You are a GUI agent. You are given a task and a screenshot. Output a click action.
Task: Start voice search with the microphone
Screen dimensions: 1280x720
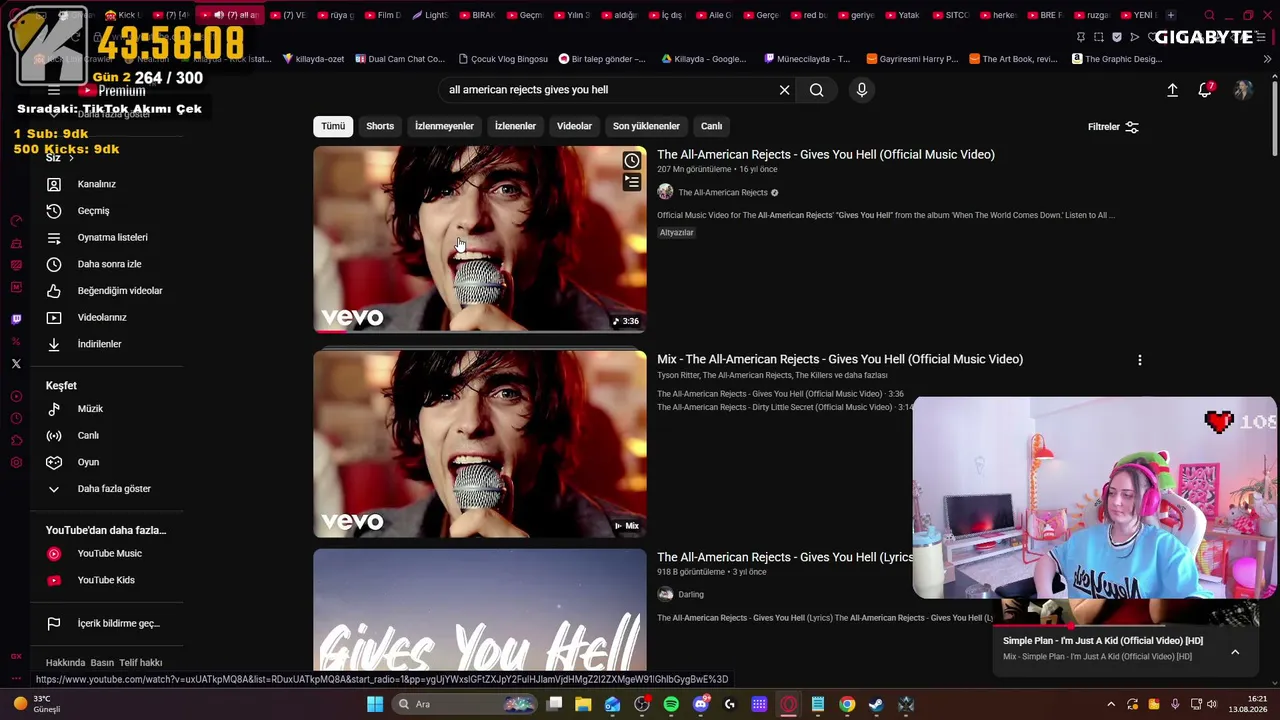(861, 90)
